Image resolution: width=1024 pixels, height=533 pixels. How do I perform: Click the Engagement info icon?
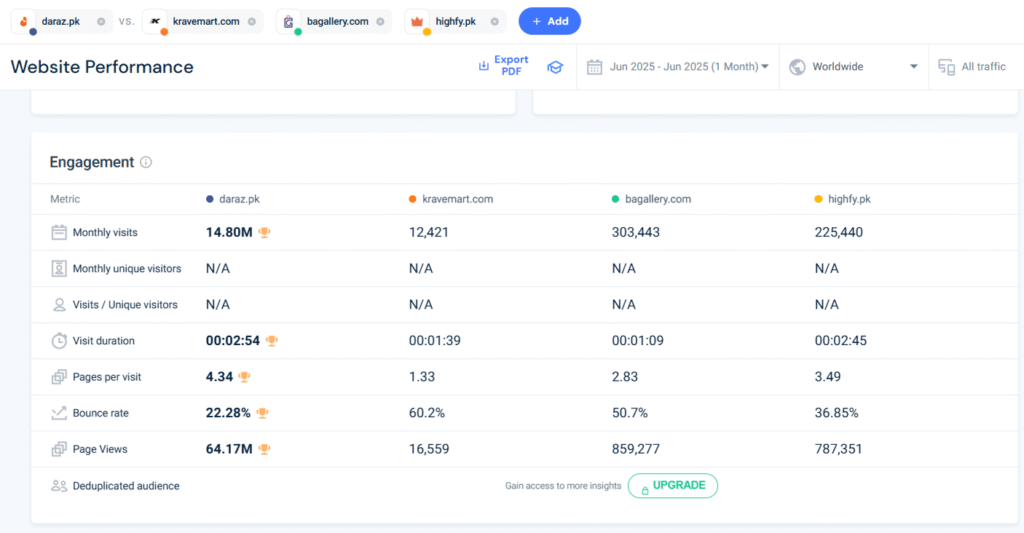coord(146,162)
